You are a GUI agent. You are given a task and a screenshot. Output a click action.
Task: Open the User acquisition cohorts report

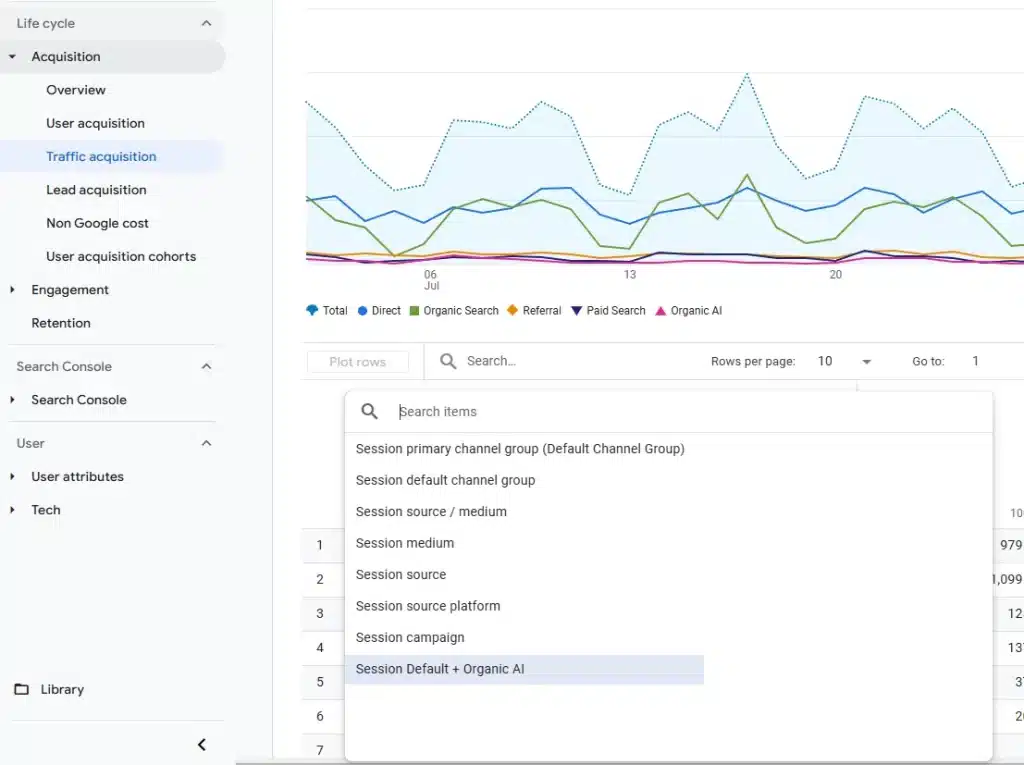120,256
